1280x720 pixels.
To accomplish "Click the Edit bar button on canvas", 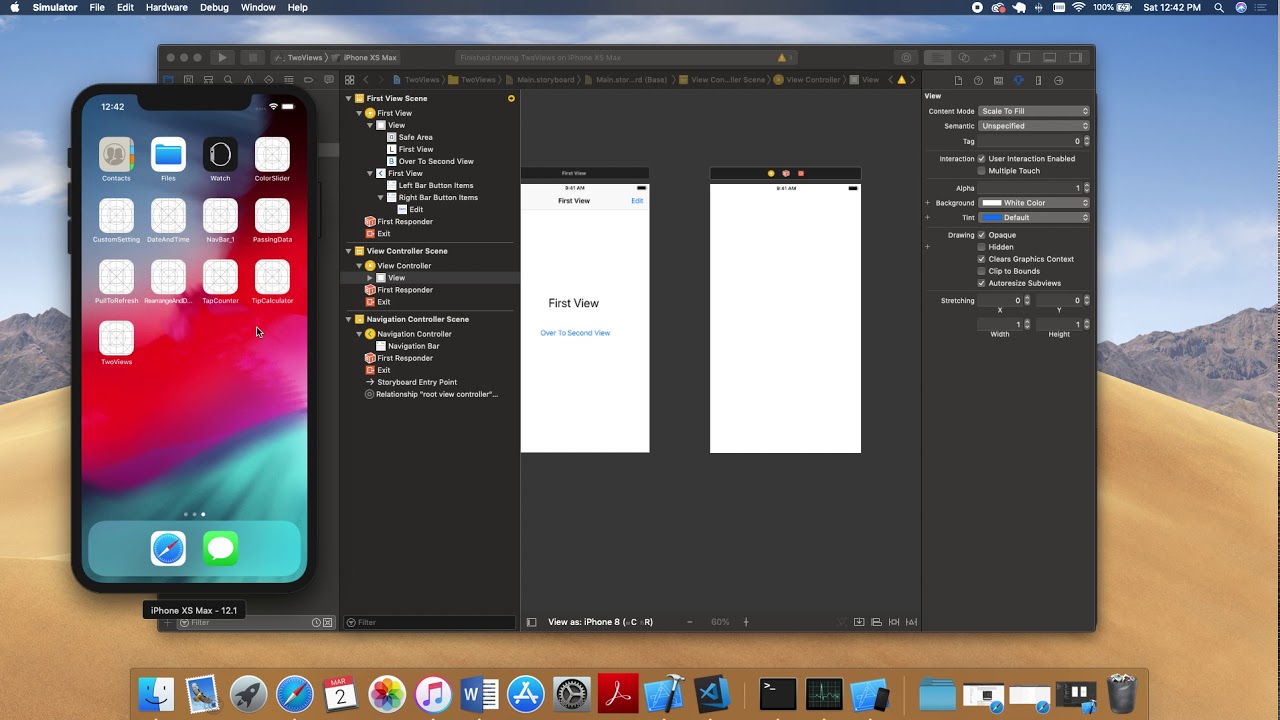I will point(637,201).
